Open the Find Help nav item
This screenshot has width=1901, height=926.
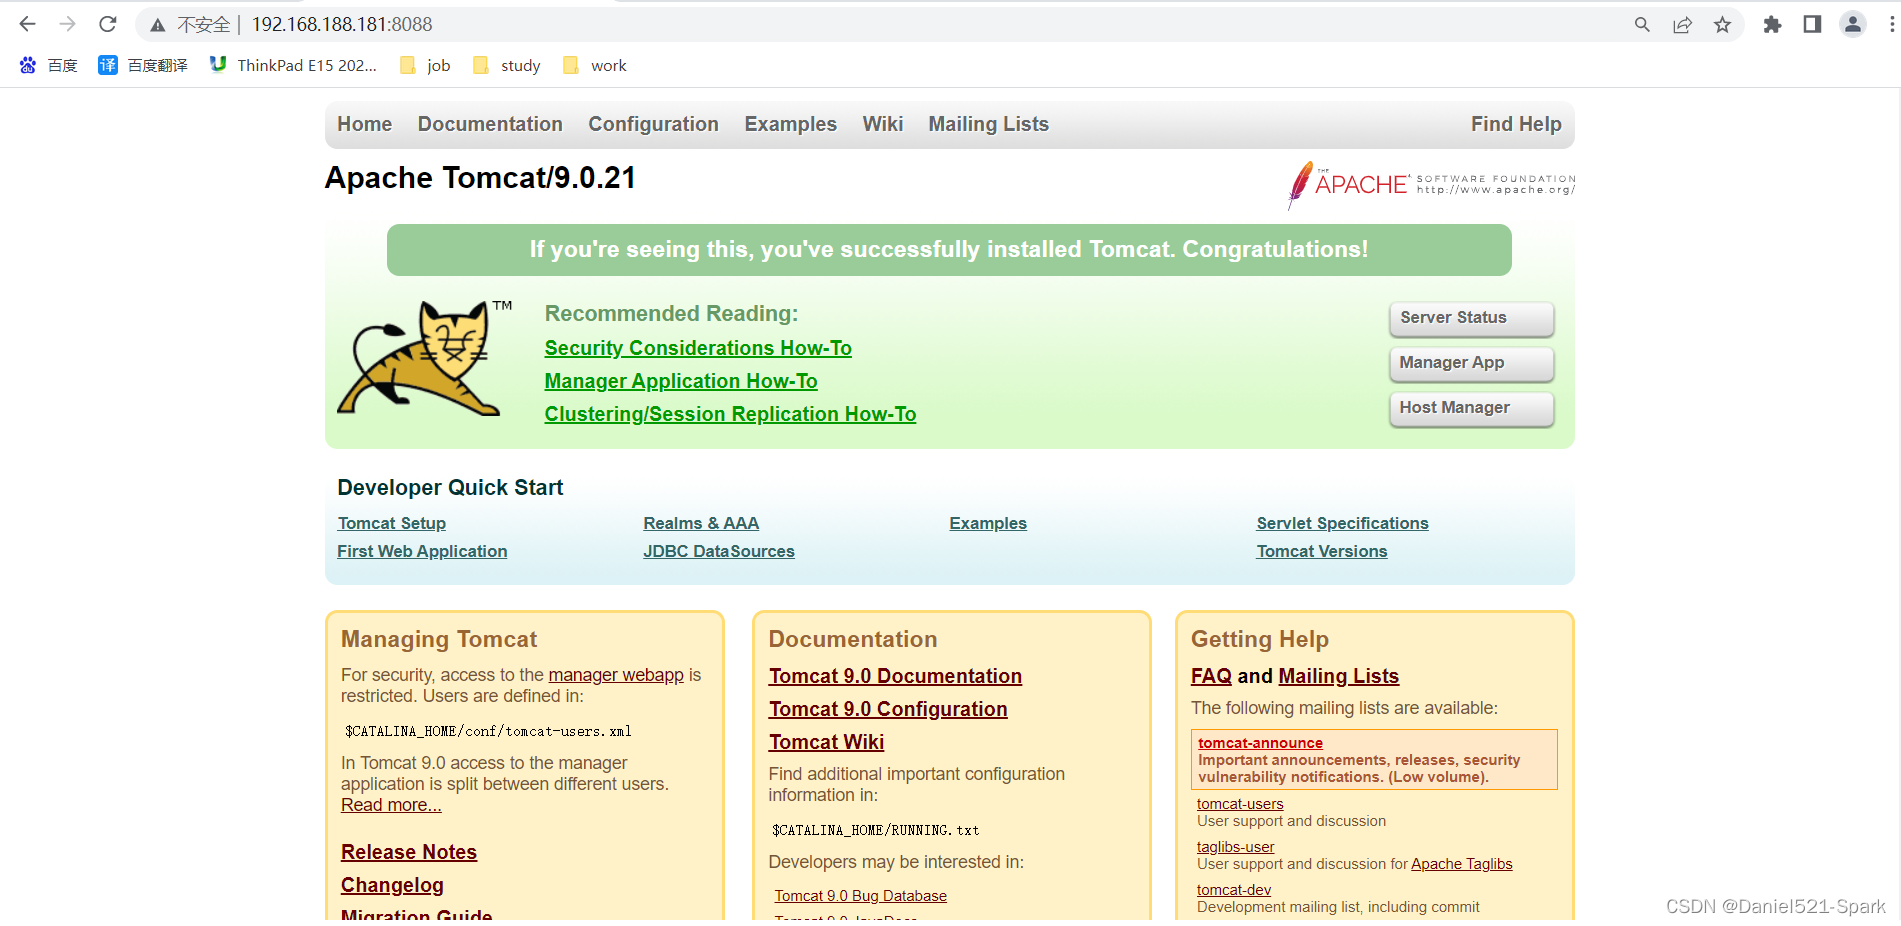[x=1516, y=124]
